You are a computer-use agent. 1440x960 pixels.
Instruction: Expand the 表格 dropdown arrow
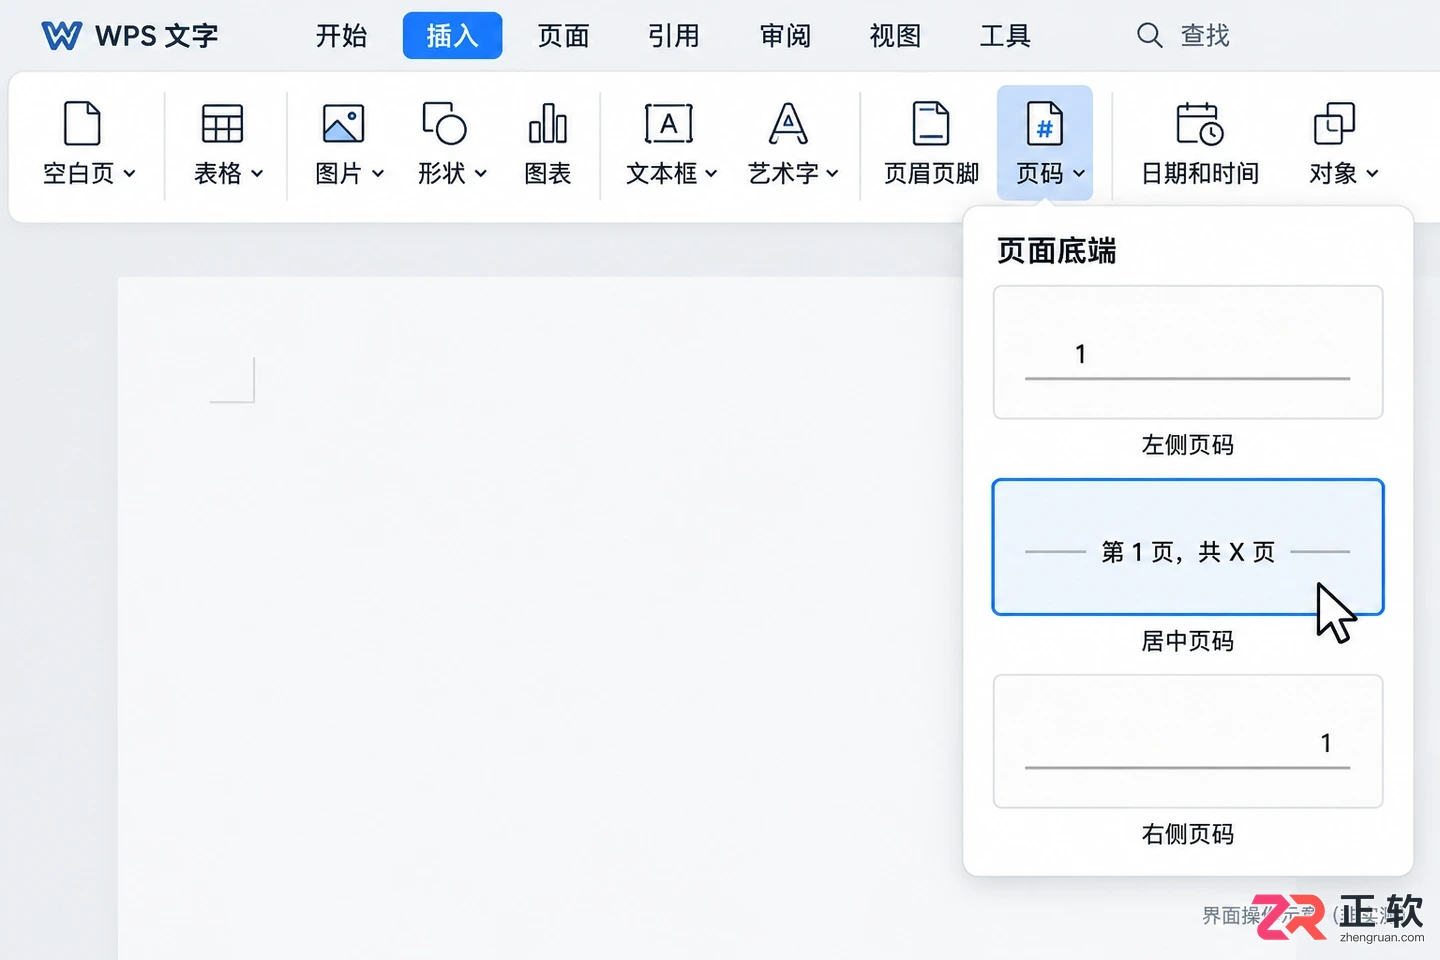[x=257, y=174]
